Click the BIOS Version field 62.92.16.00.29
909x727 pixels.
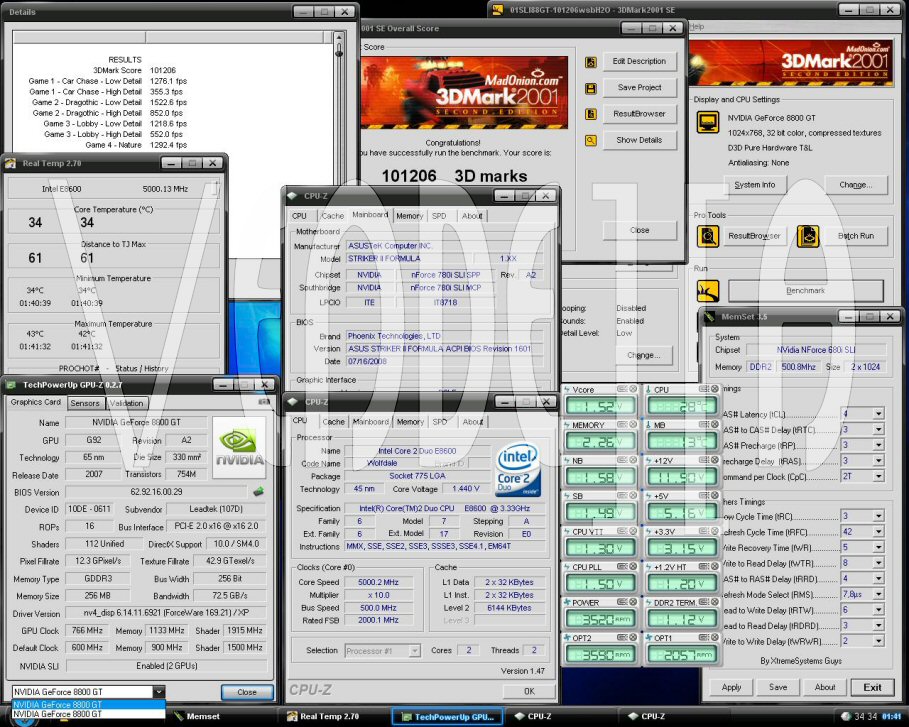point(156,492)
